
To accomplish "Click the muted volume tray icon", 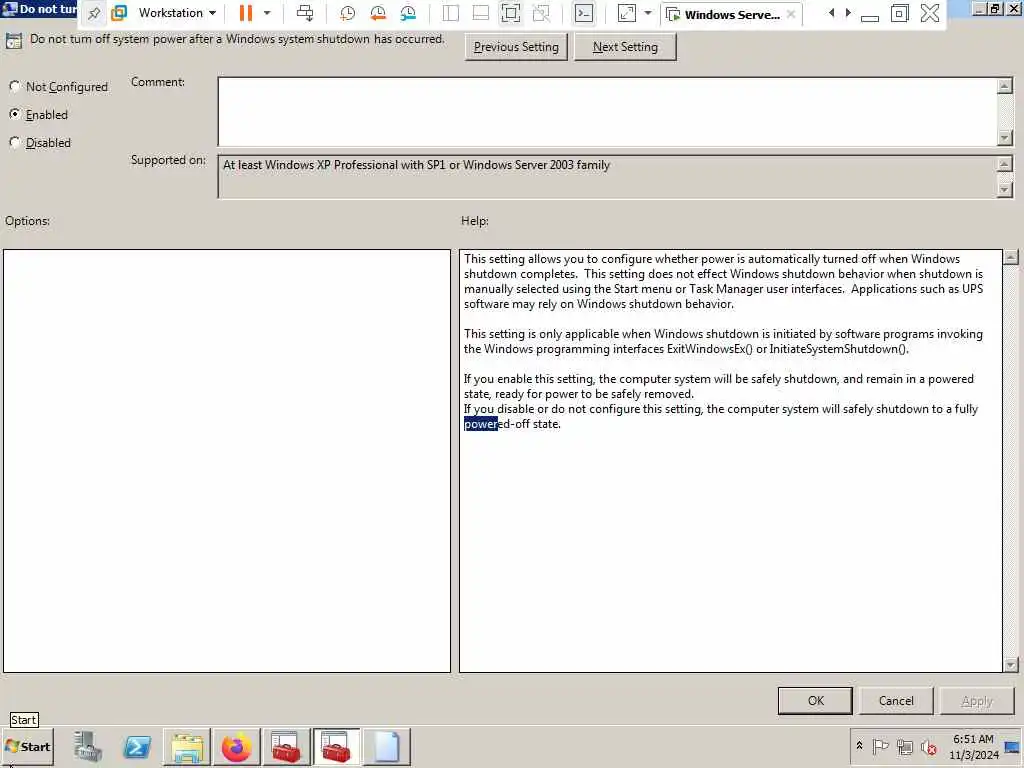I will pos(929,746).
